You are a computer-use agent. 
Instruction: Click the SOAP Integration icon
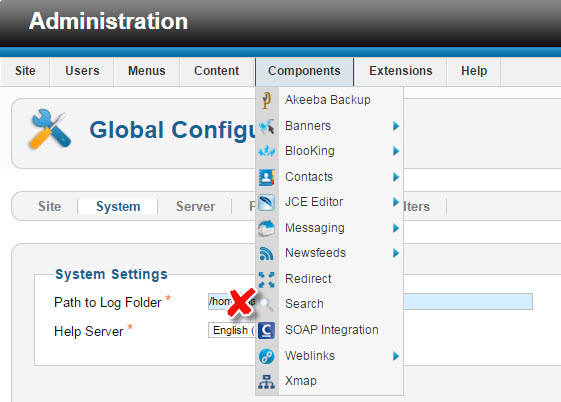pos(267,330)
